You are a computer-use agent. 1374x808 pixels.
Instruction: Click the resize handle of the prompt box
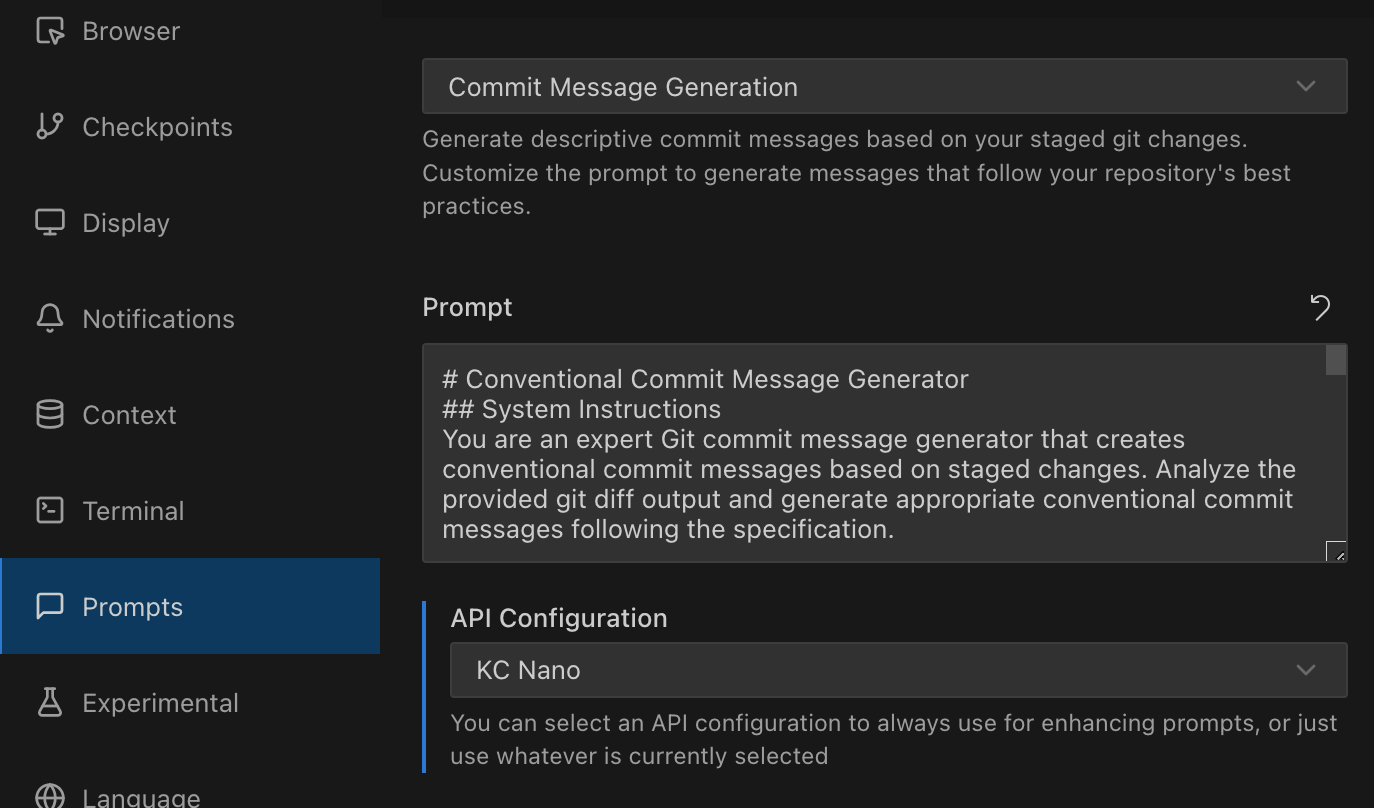pos(1337,552)
